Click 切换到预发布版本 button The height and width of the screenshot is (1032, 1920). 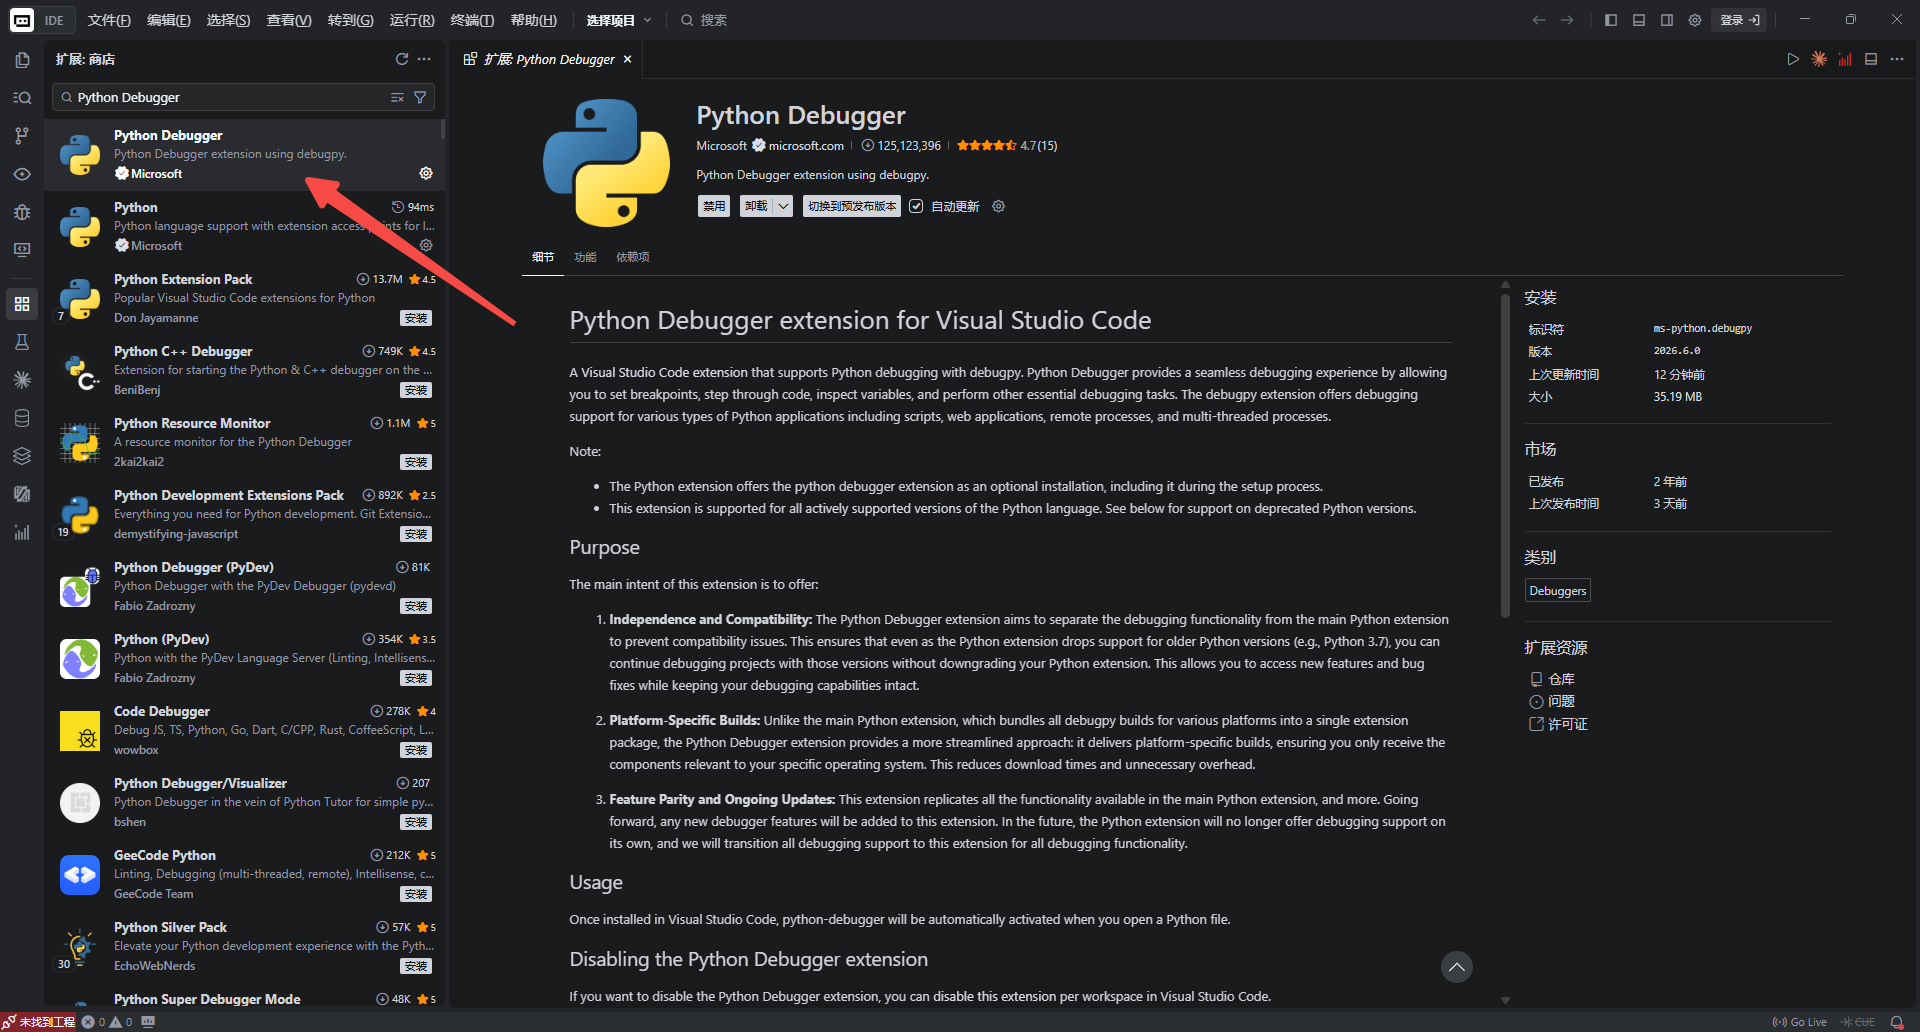(852, 206)
